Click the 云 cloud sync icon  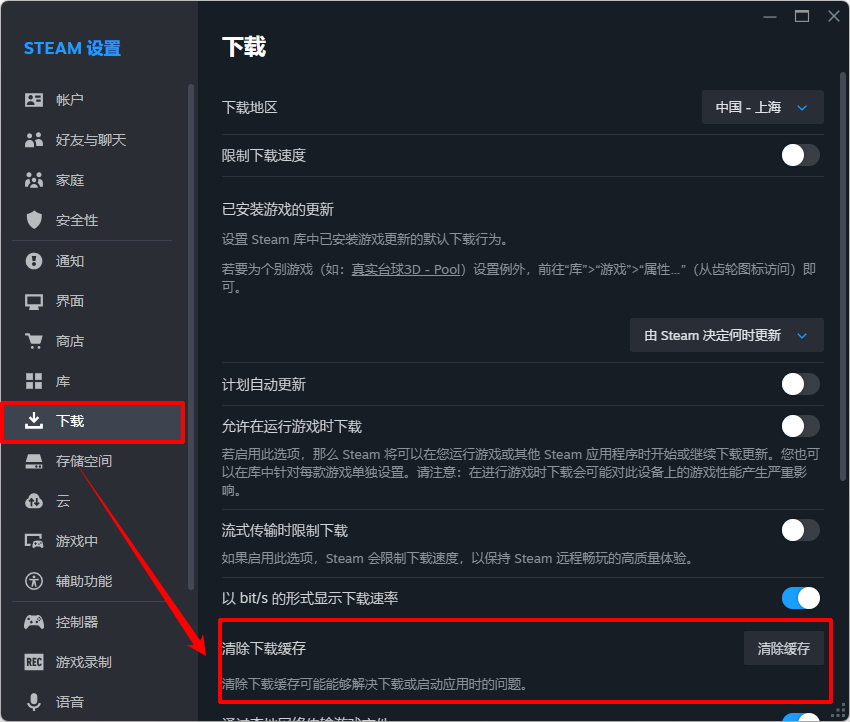[34, 501]
